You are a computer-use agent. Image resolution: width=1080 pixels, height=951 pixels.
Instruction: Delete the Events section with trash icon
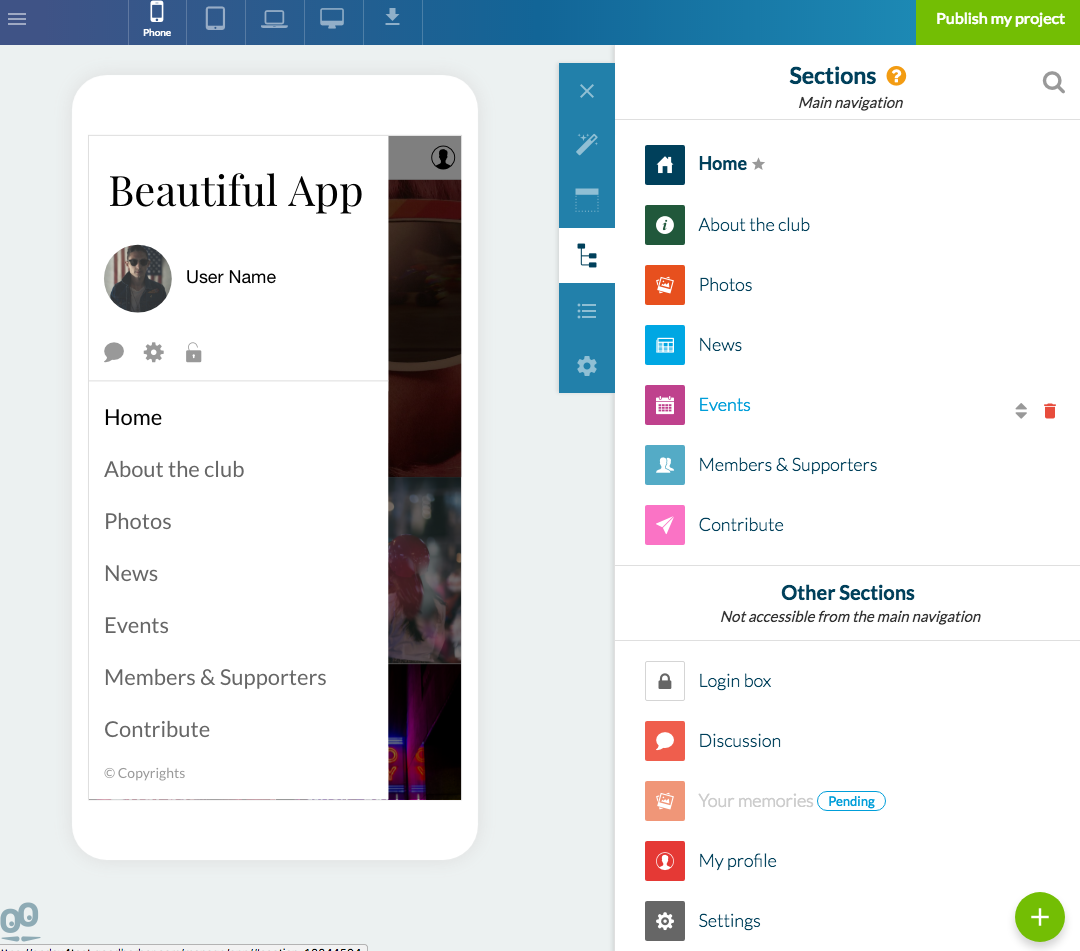click(1049, 411)
